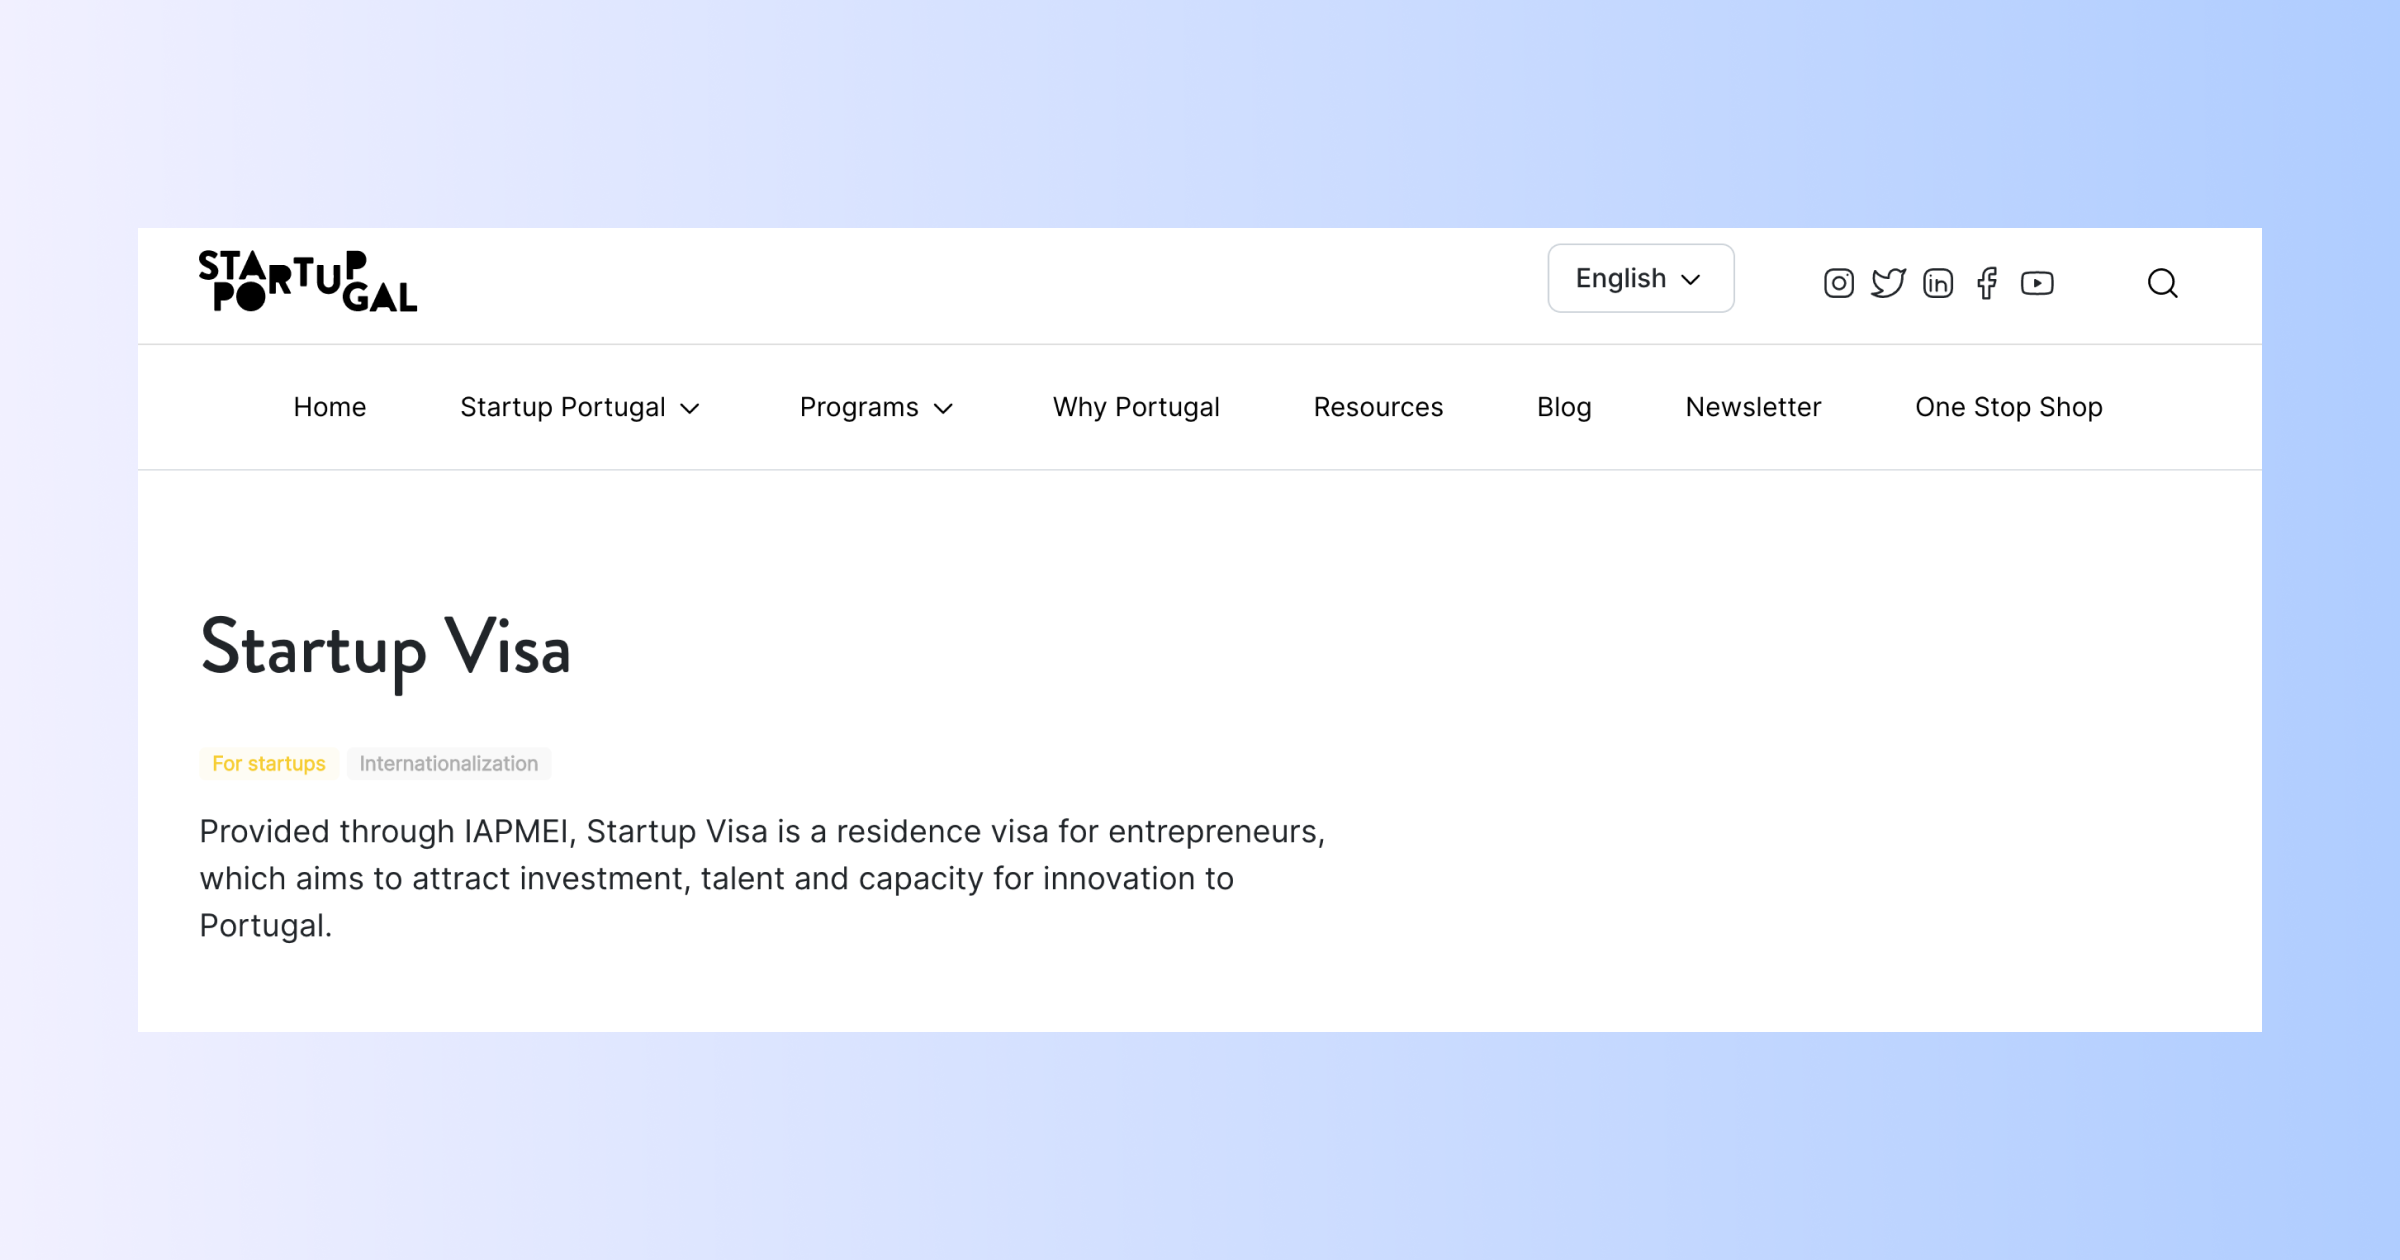Open the YouTube channel icon

click(x=2037, y=284)
